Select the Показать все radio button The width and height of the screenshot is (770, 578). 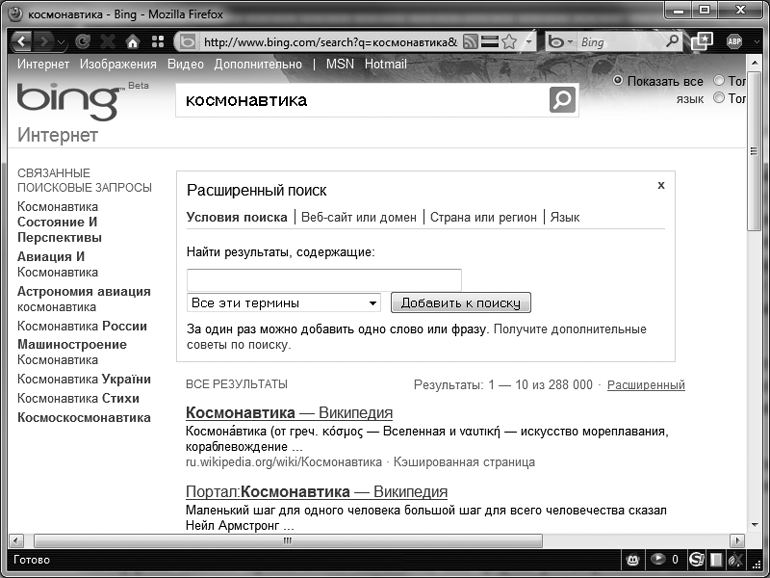617,81
